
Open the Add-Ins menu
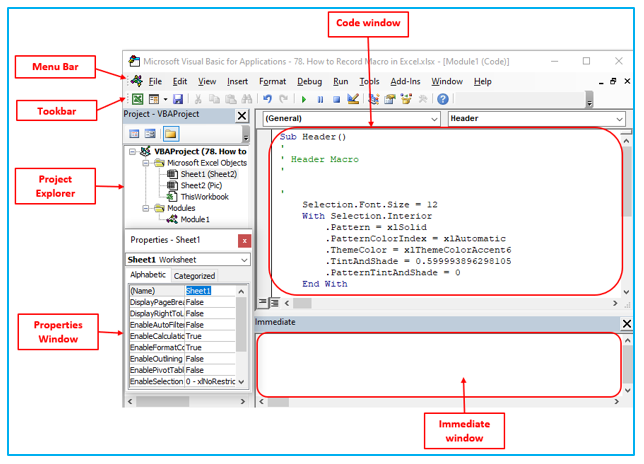405,81
